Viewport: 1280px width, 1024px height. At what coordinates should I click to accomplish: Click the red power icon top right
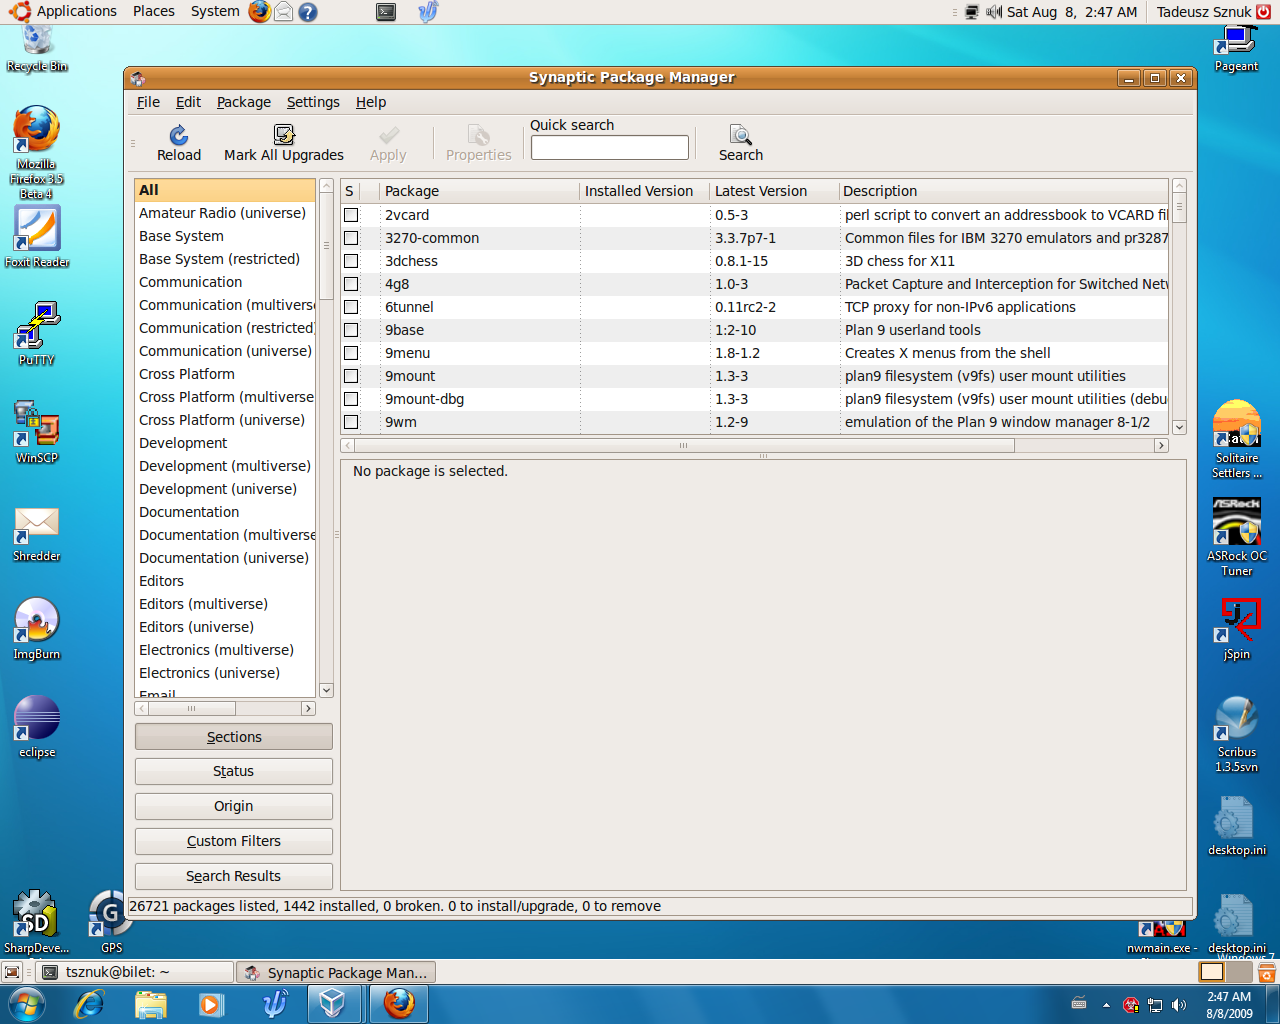pyautogui.click(x=1264, y=12)
